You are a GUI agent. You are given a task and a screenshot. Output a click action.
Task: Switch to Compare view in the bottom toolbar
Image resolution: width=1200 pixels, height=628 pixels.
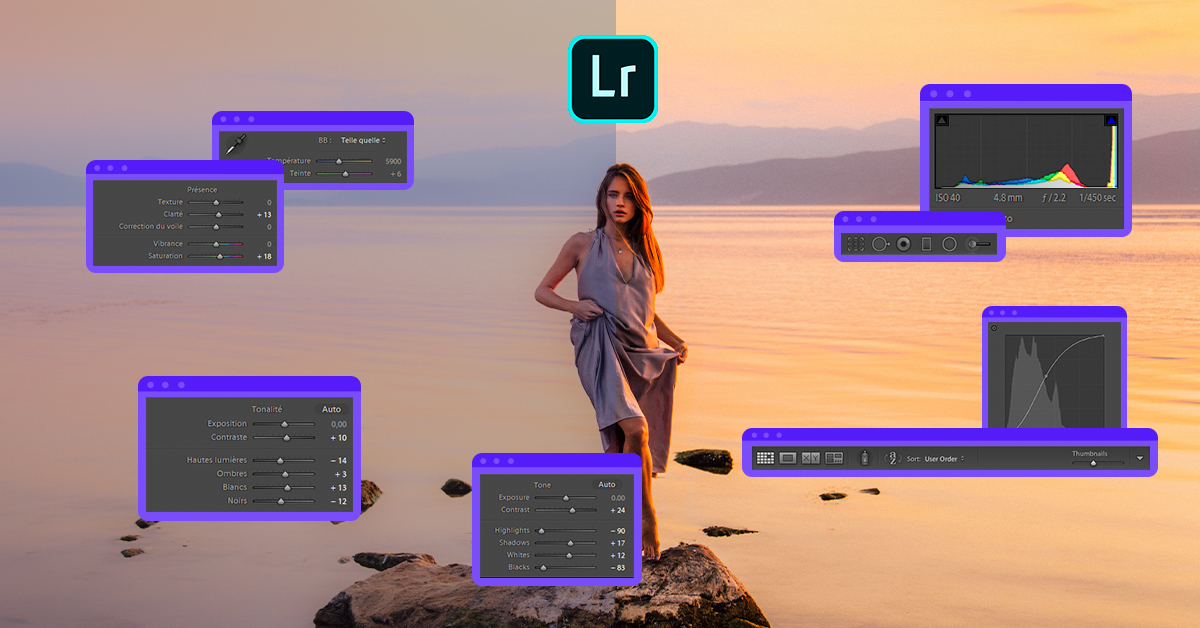pos(812,458)
